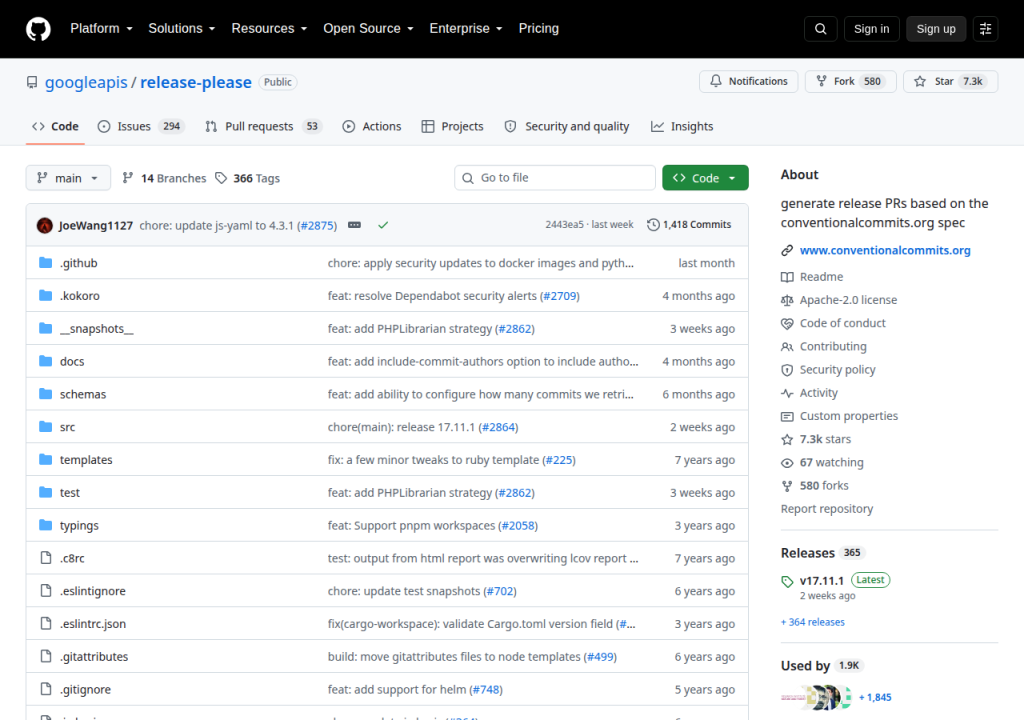Go to the Pricing page

[539, 29]
